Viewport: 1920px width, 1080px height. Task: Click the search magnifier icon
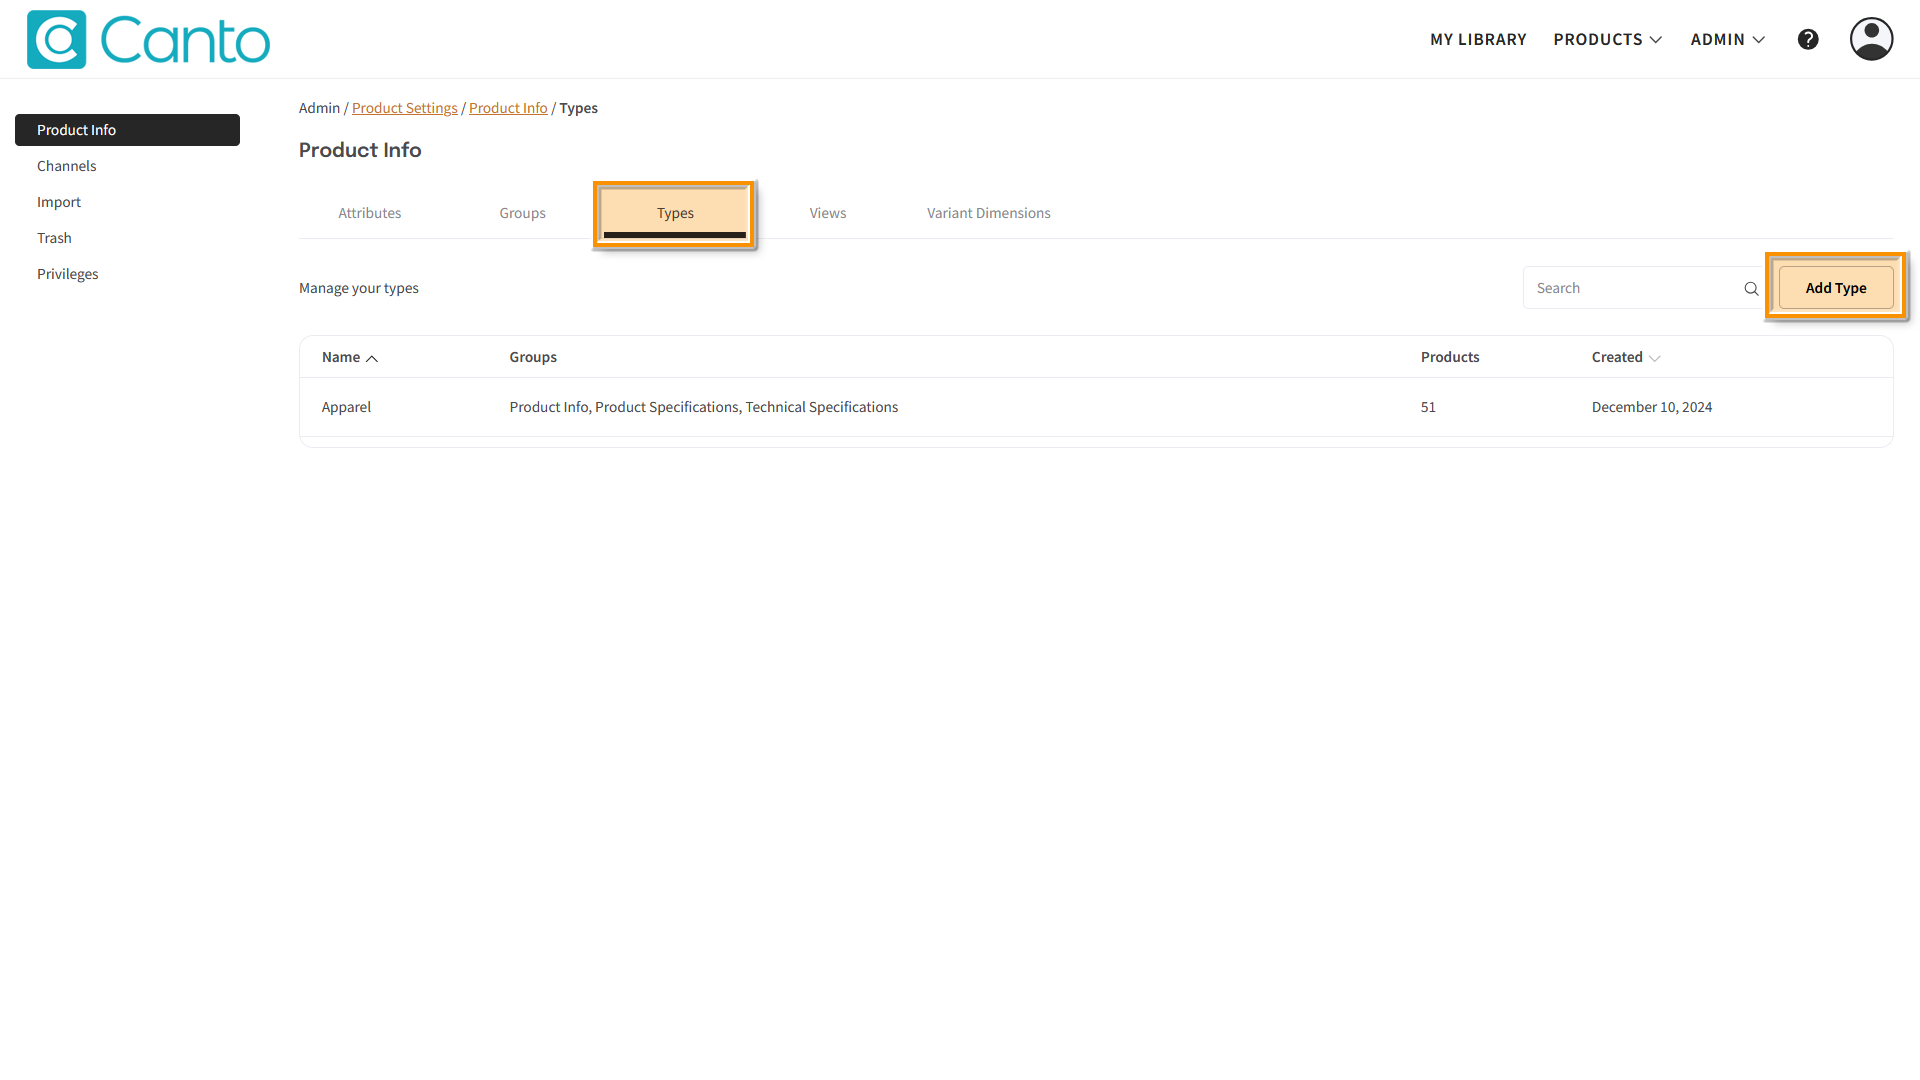pyautogui.click(x=1751, y=289)
